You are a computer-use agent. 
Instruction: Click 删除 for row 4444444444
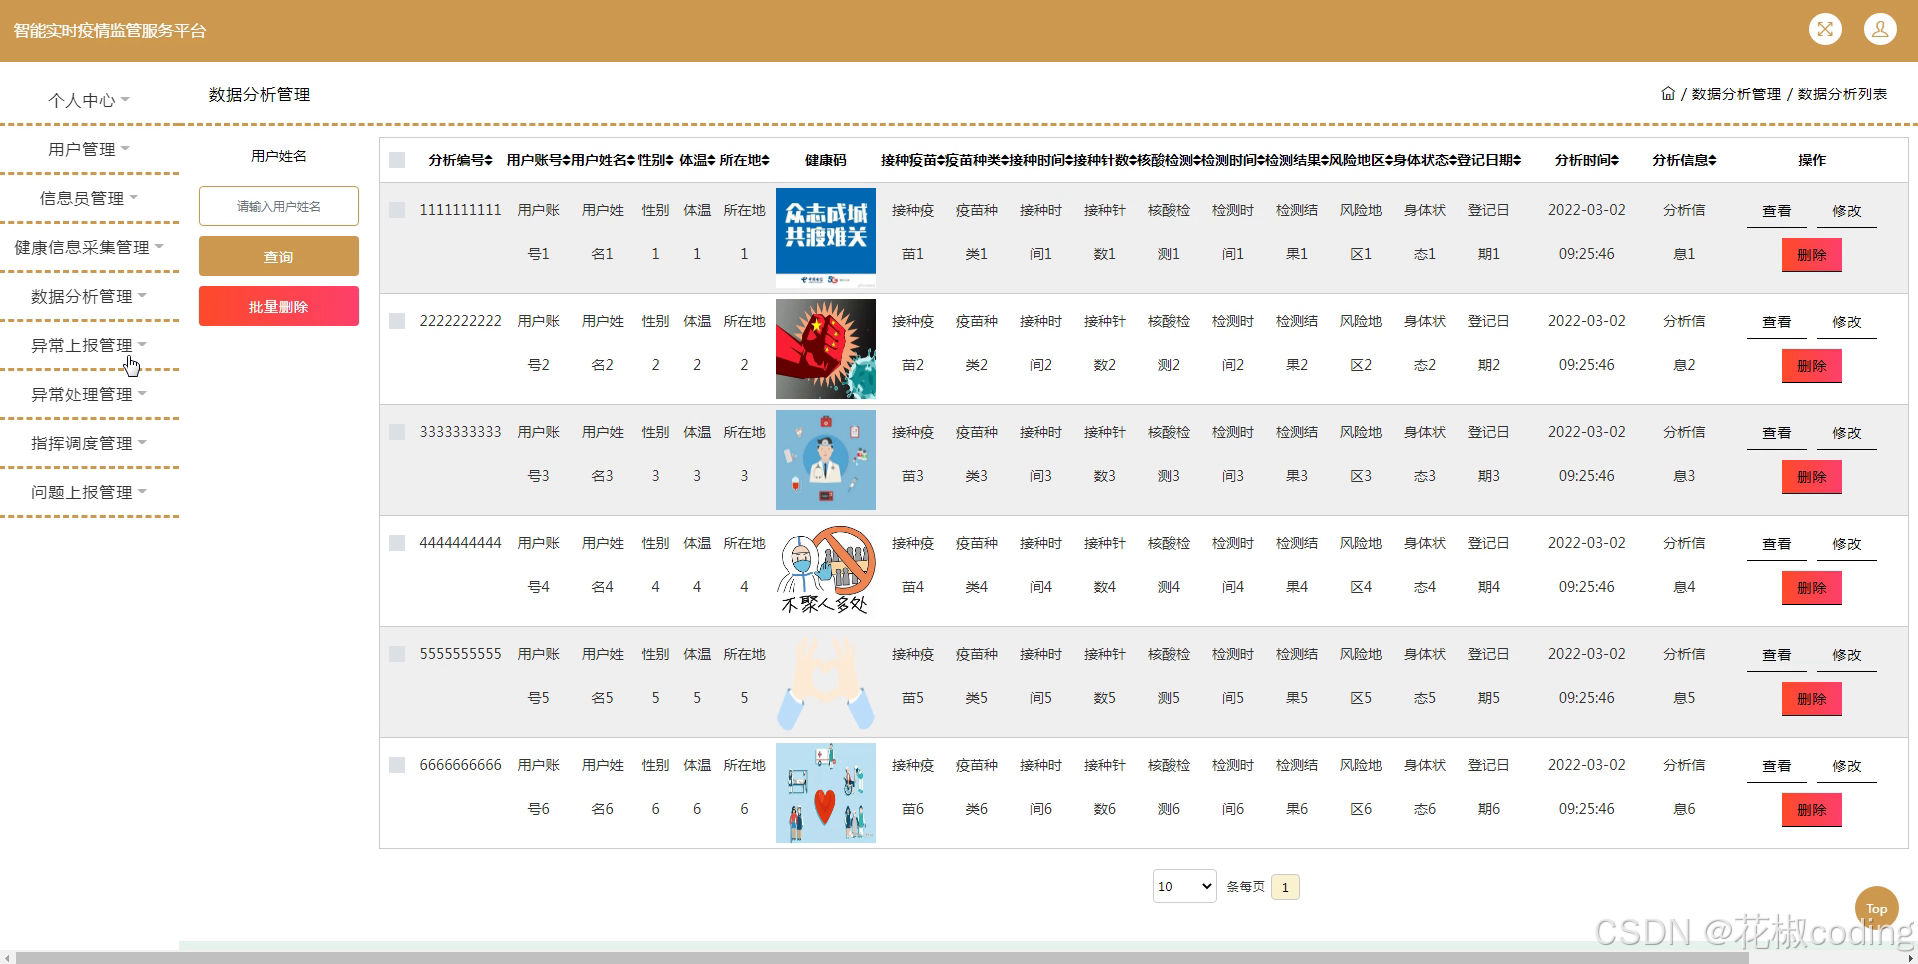(x=1812, y=588)
